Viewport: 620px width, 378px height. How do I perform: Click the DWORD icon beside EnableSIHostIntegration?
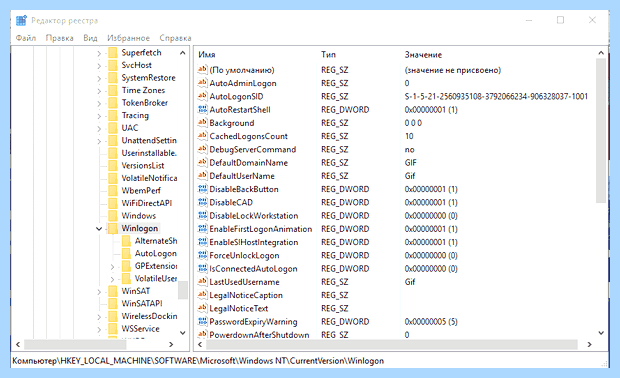(202, 242)
